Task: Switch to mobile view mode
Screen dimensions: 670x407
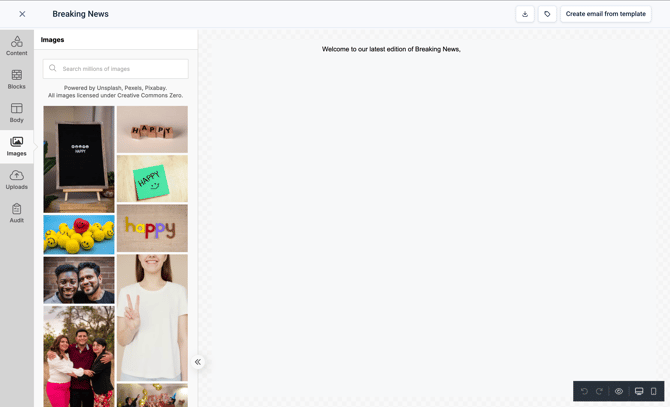Action: pyautogui.click(x=653, y=391)
